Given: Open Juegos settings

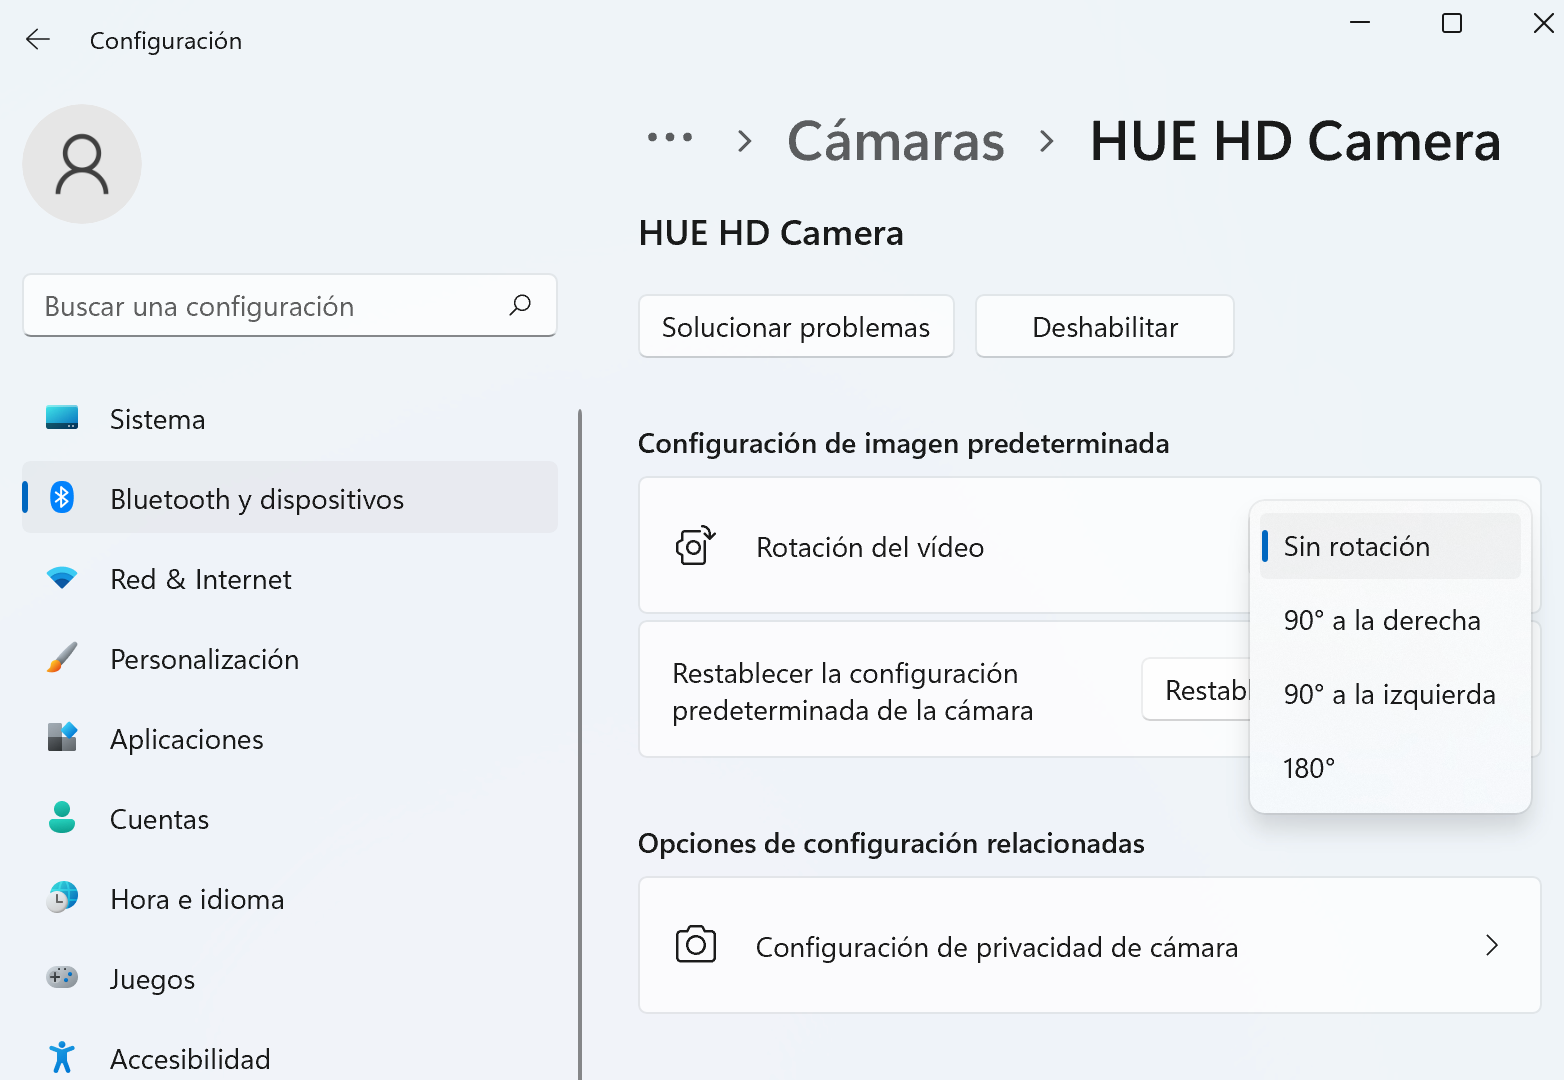Looking at the screenshot, I should point(290,979).
